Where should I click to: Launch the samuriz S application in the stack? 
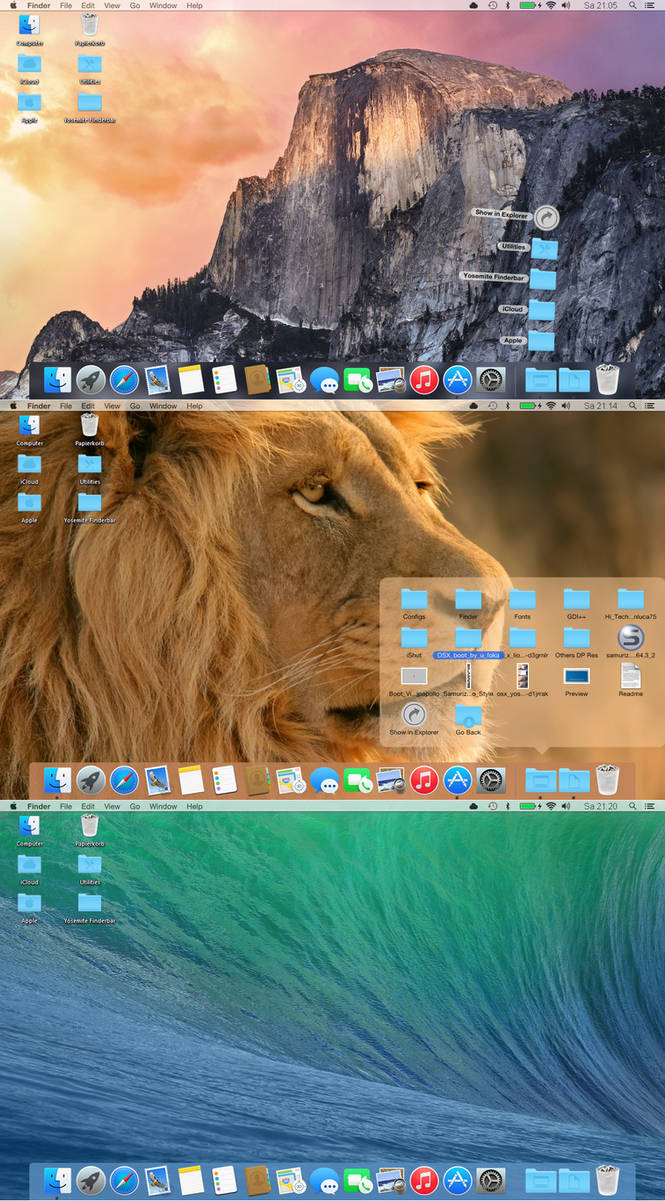coord(630,637)
